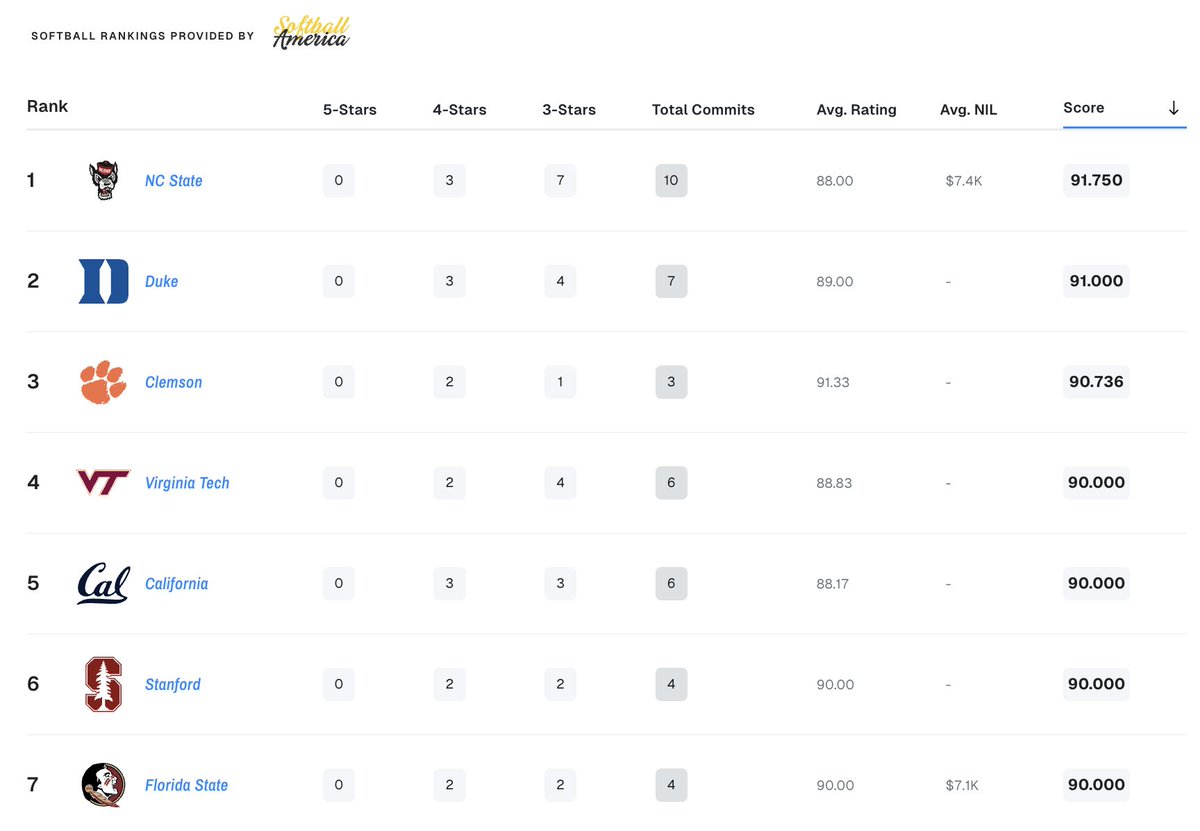Image resolution: width=1200 pixels, height=831 pixels.
Task: Open the California team link
Action: coord(176,584)
